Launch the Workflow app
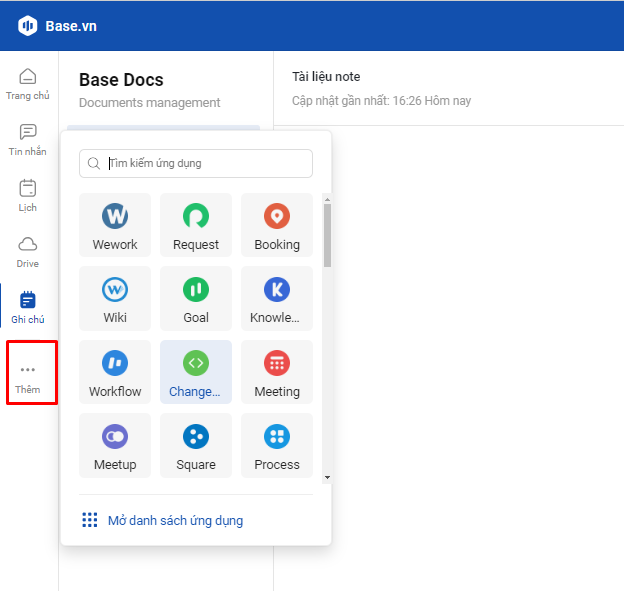Screen dimensions: 624x591 (115, 372)
